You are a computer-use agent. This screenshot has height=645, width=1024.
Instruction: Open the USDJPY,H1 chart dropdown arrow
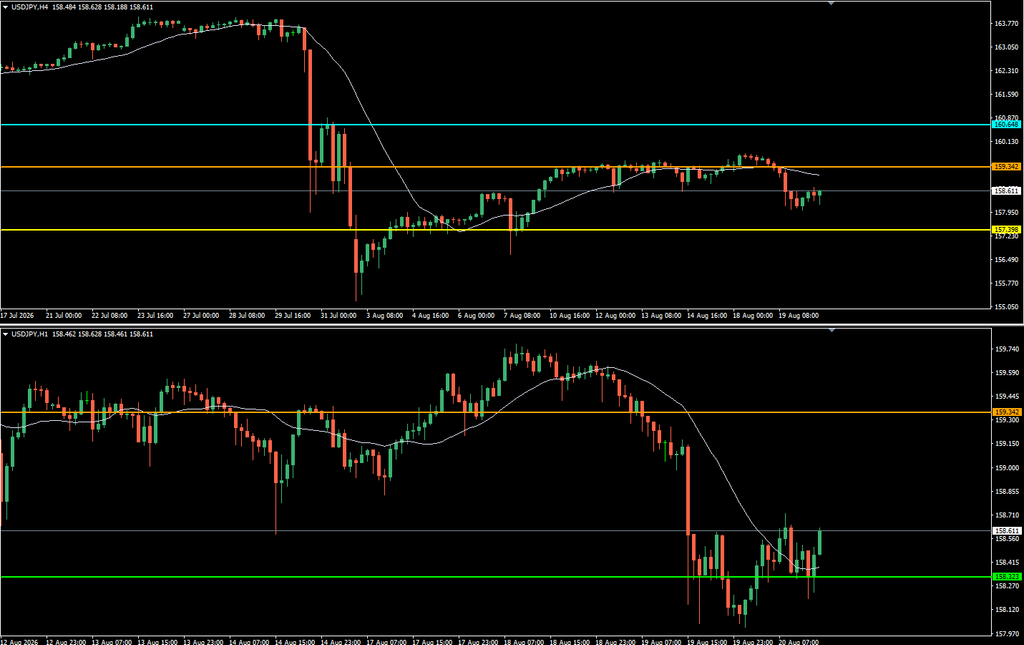(6, 334)
